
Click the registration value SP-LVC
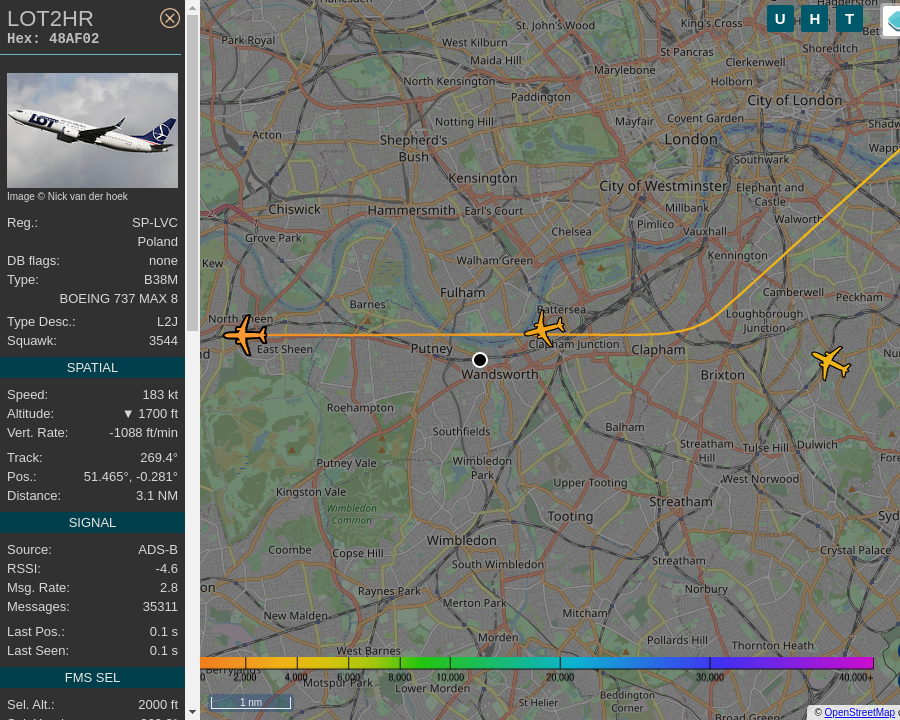(154, 223)
